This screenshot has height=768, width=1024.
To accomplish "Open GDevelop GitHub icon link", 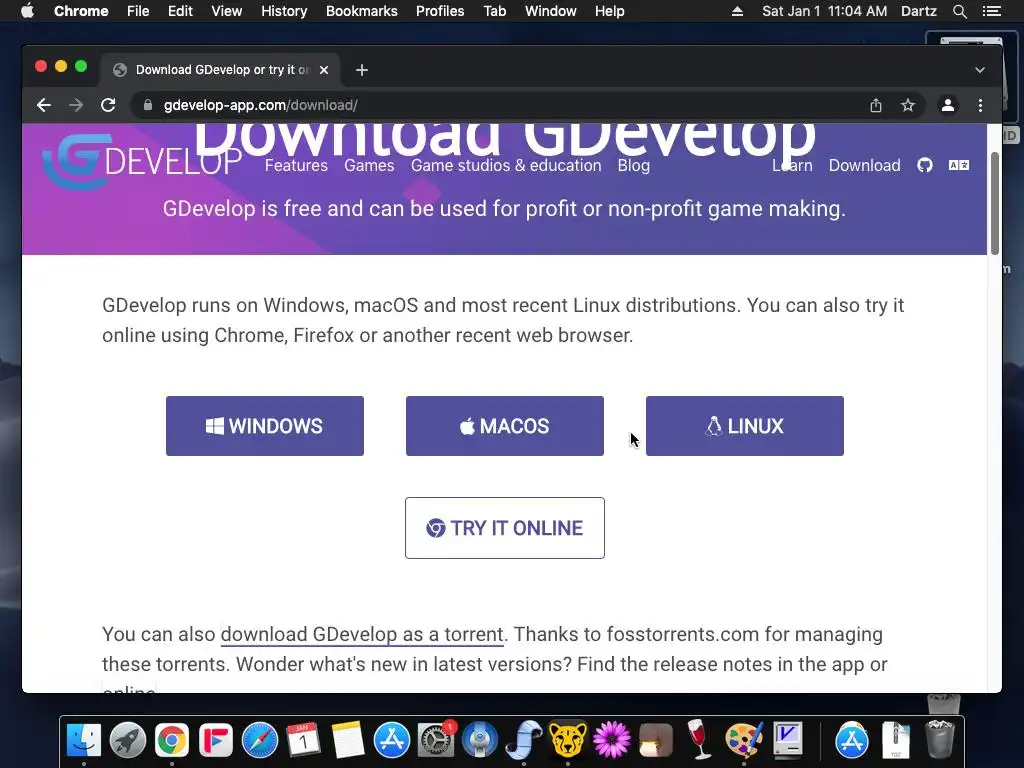I will pos(925,165).
